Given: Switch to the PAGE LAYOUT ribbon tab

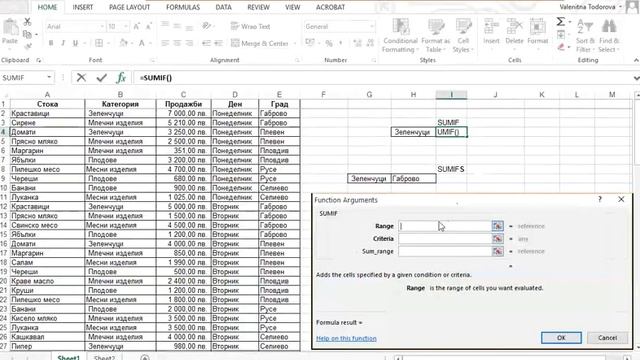Looking at the screenshot, I should click(129, 7).
